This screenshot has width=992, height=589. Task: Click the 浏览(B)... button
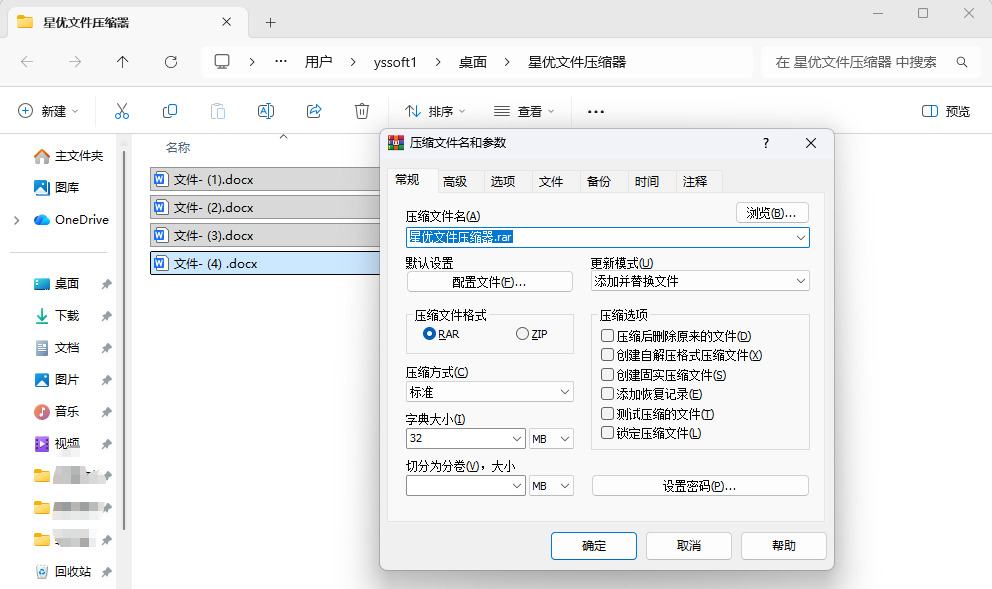[x=772, y=213]
